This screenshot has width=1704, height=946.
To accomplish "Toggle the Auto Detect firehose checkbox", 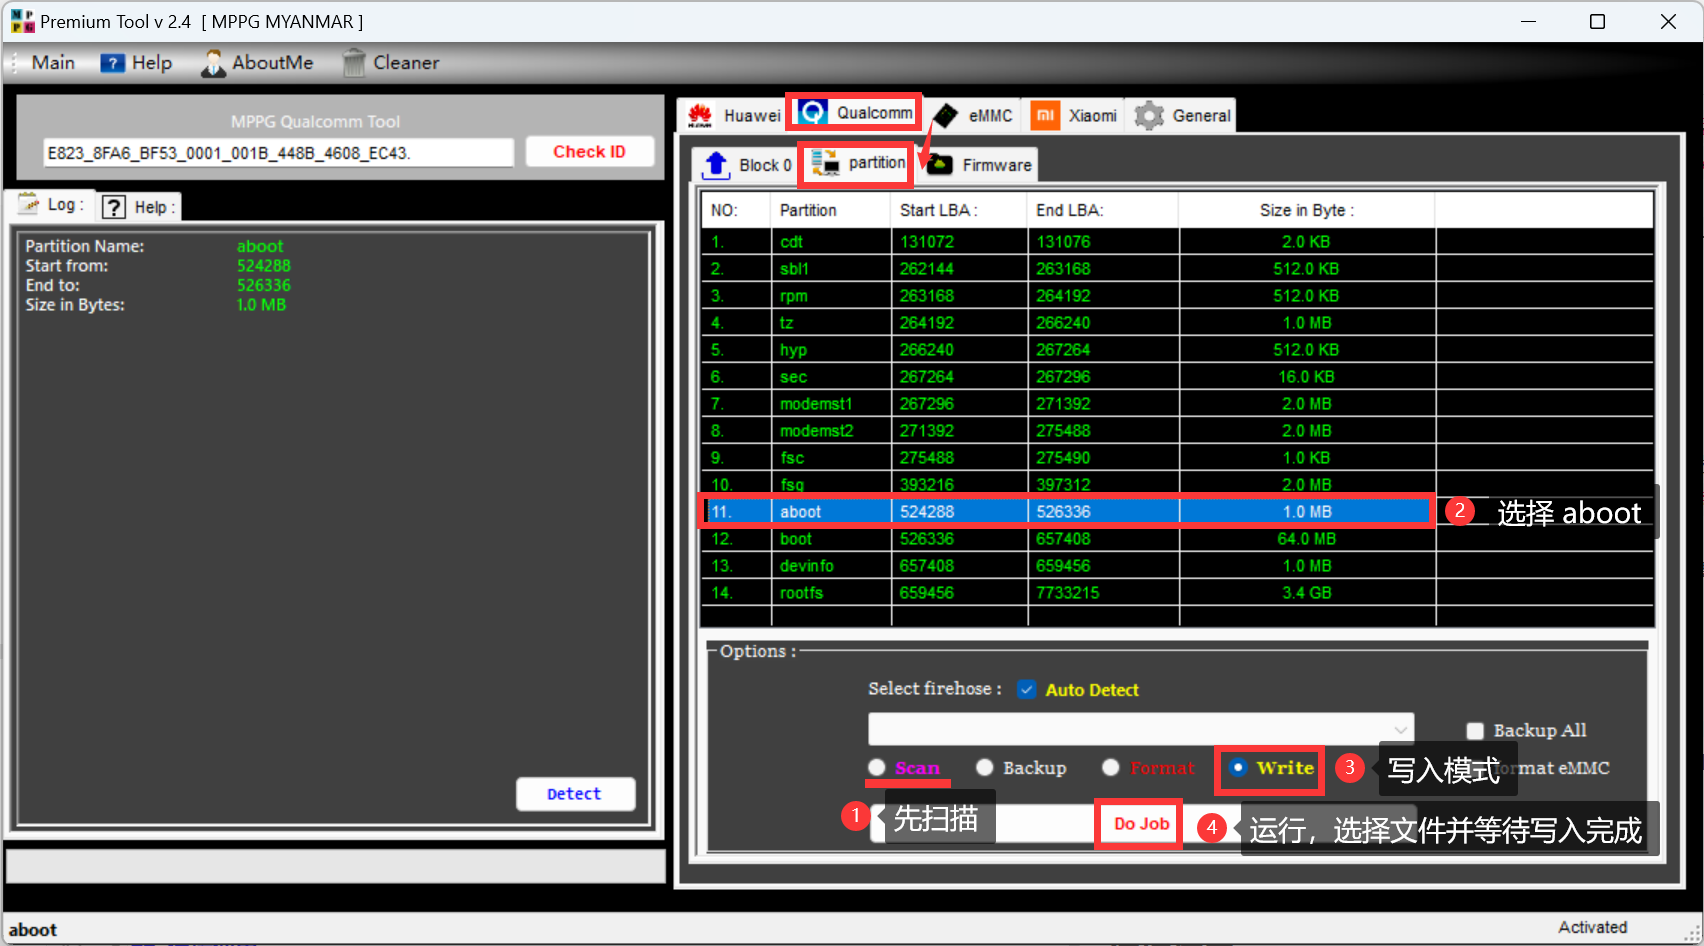I will (x=1026, y=689).
